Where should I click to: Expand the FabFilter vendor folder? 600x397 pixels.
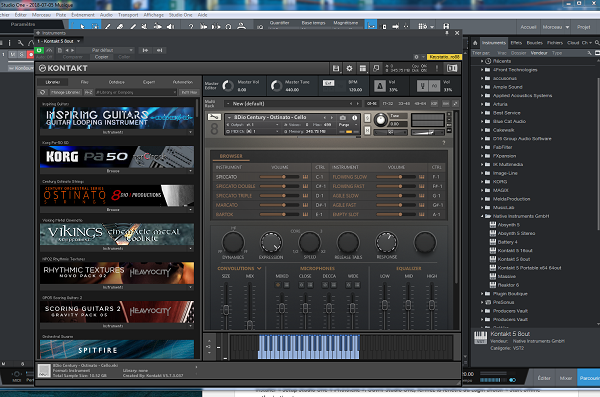(482, 147)
